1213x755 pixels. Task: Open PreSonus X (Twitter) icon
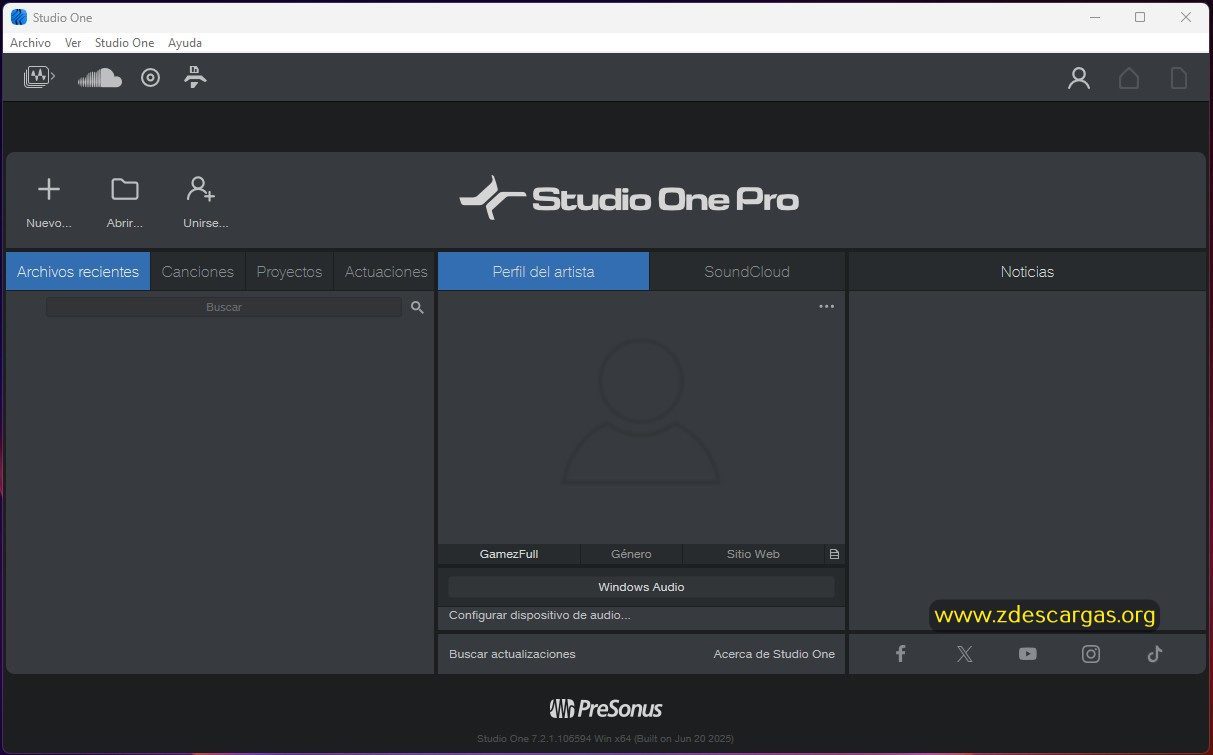[x=964, y=653]
